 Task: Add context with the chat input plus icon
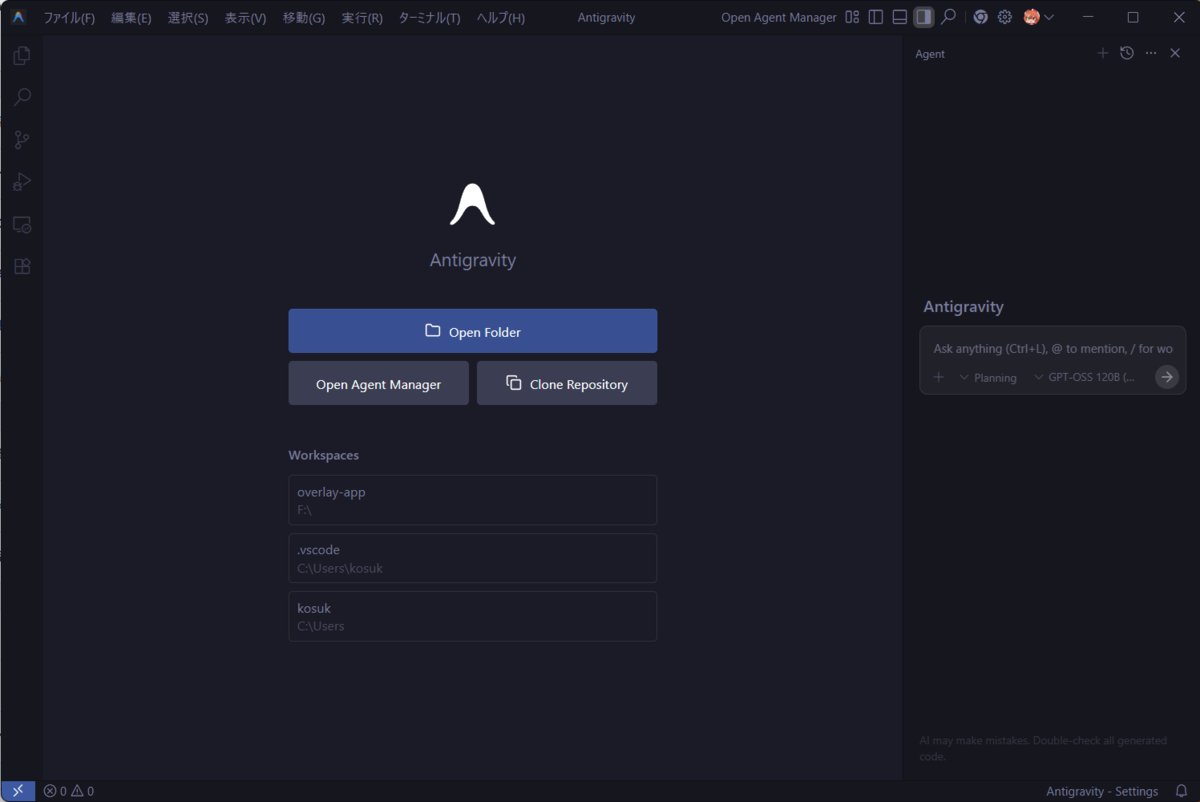pos(938,377)
